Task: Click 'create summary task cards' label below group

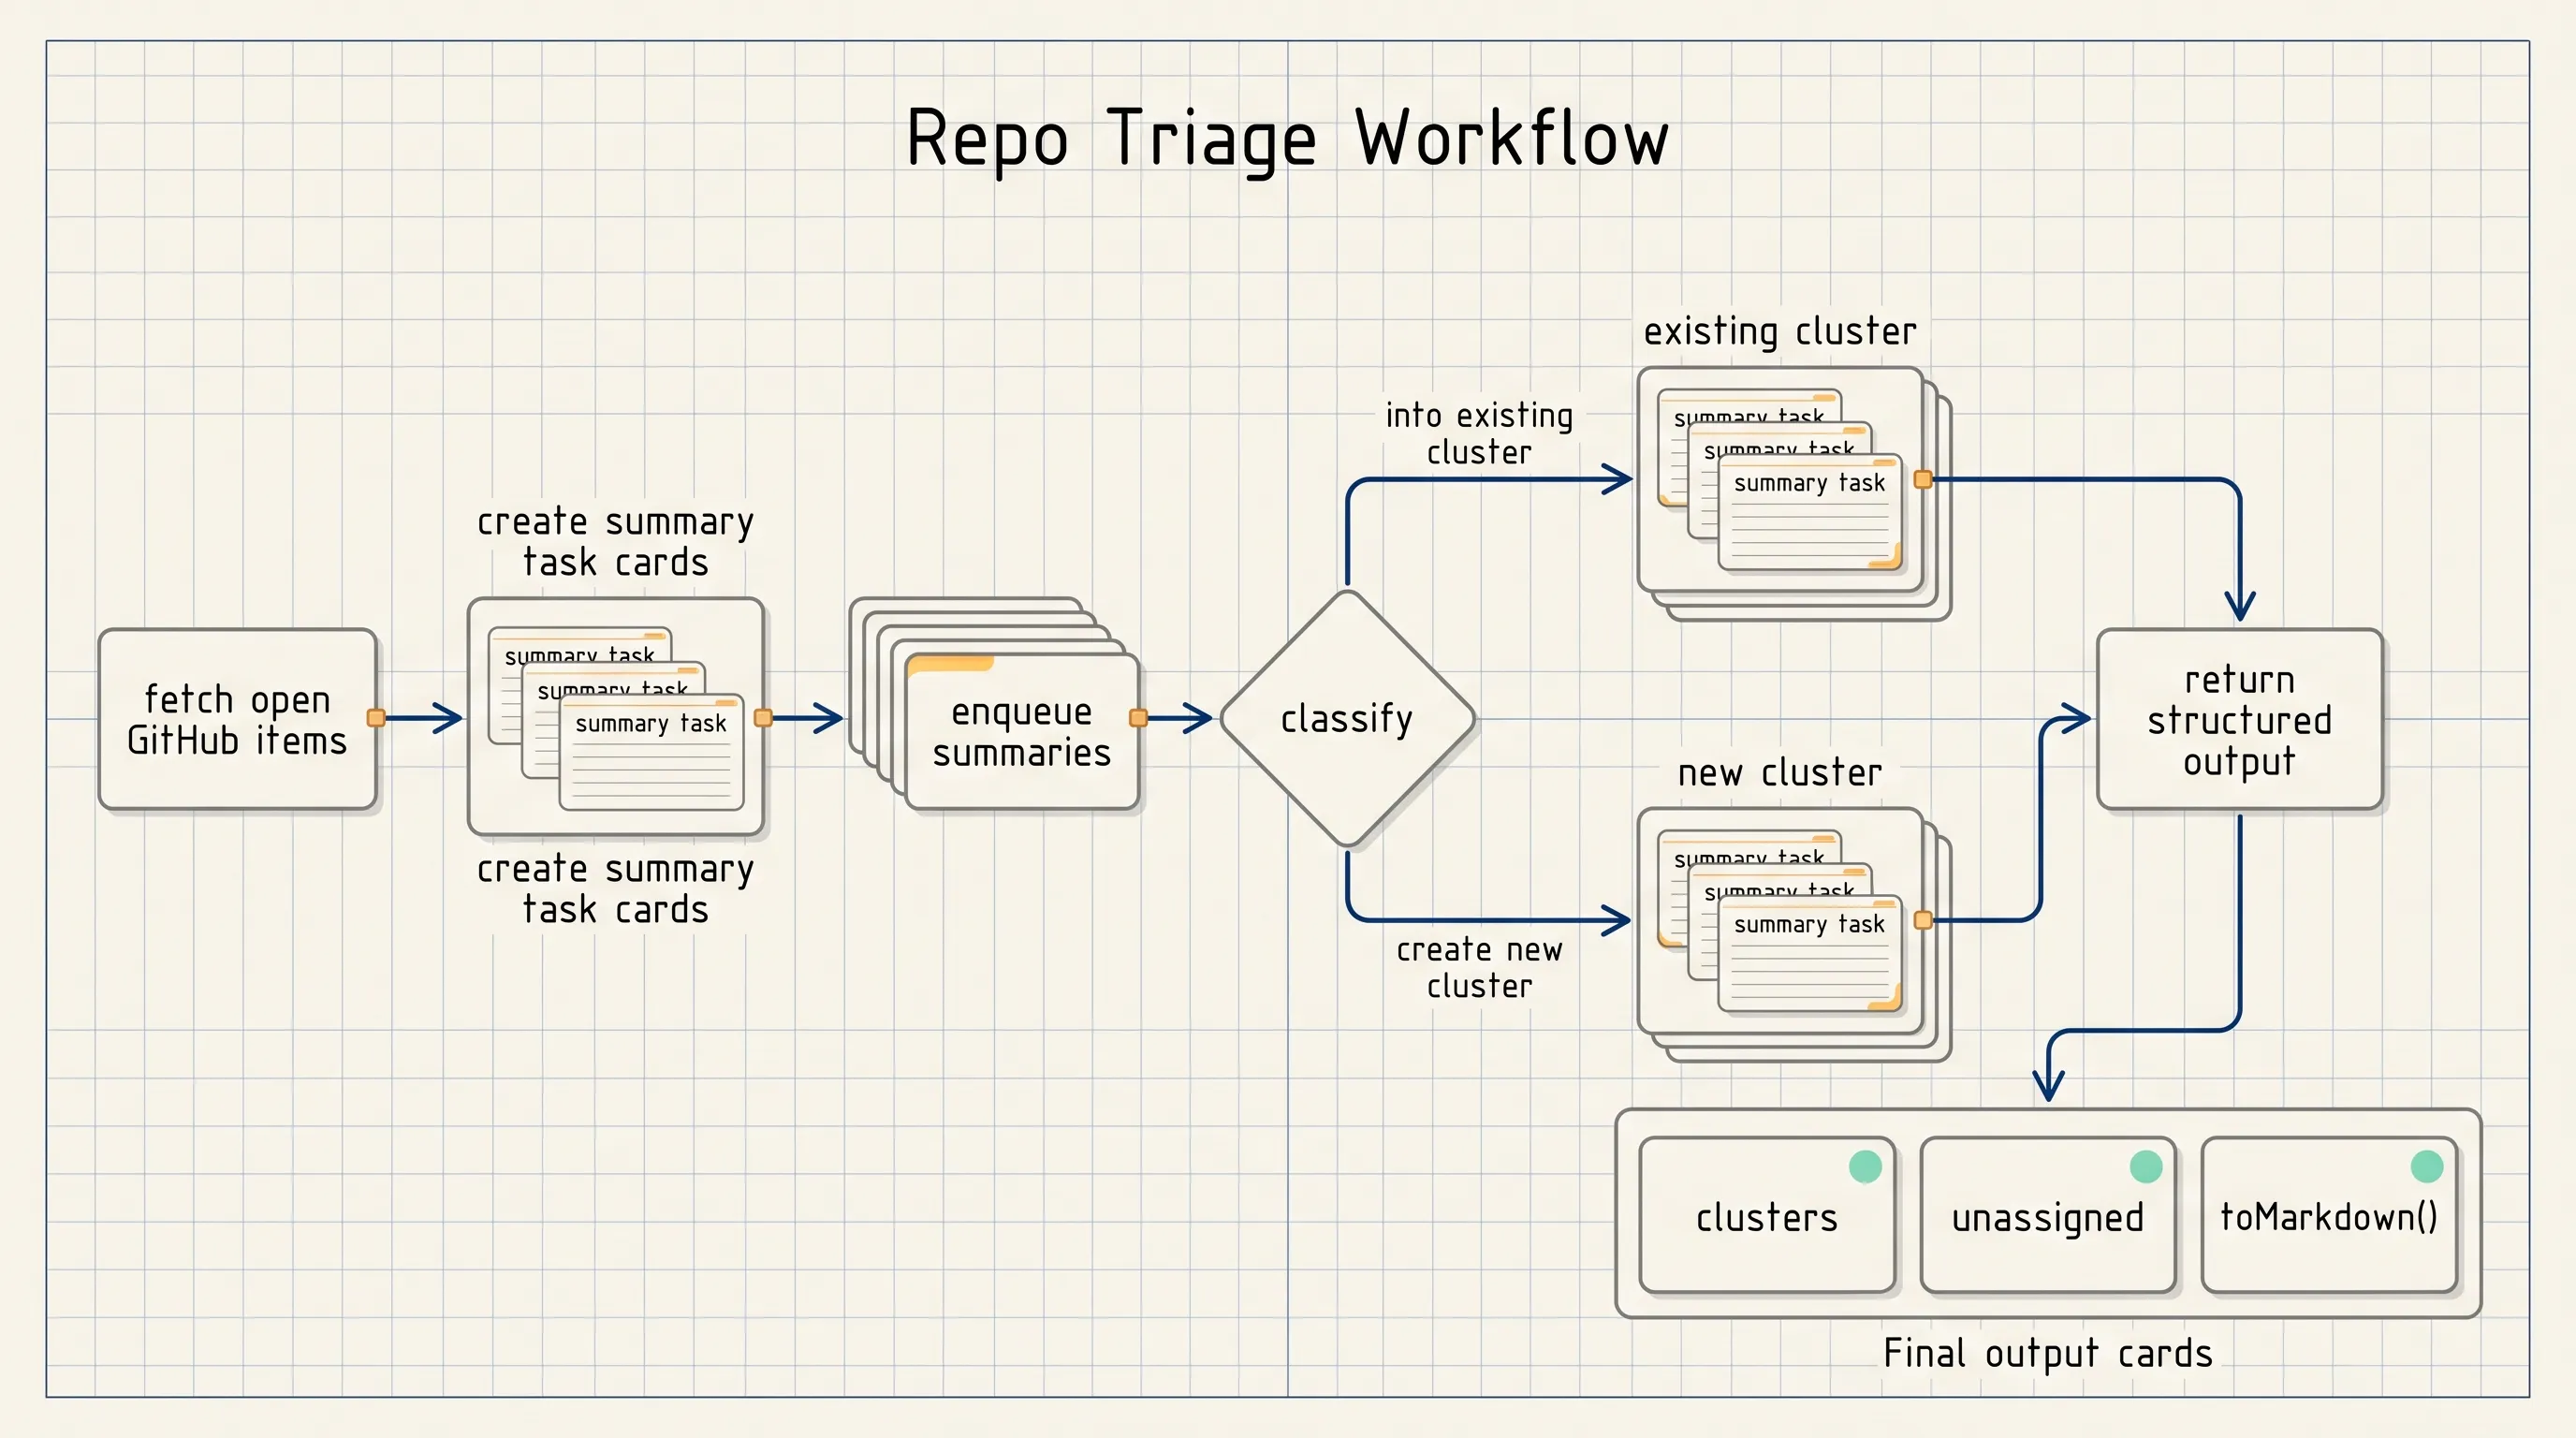Action: (615, 889)
